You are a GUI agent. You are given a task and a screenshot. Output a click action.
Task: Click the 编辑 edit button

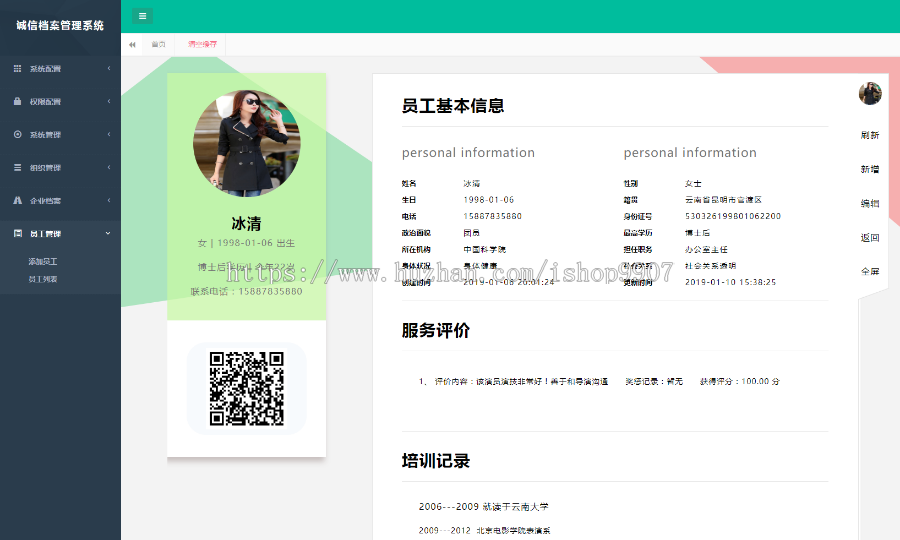pos(870,203)
